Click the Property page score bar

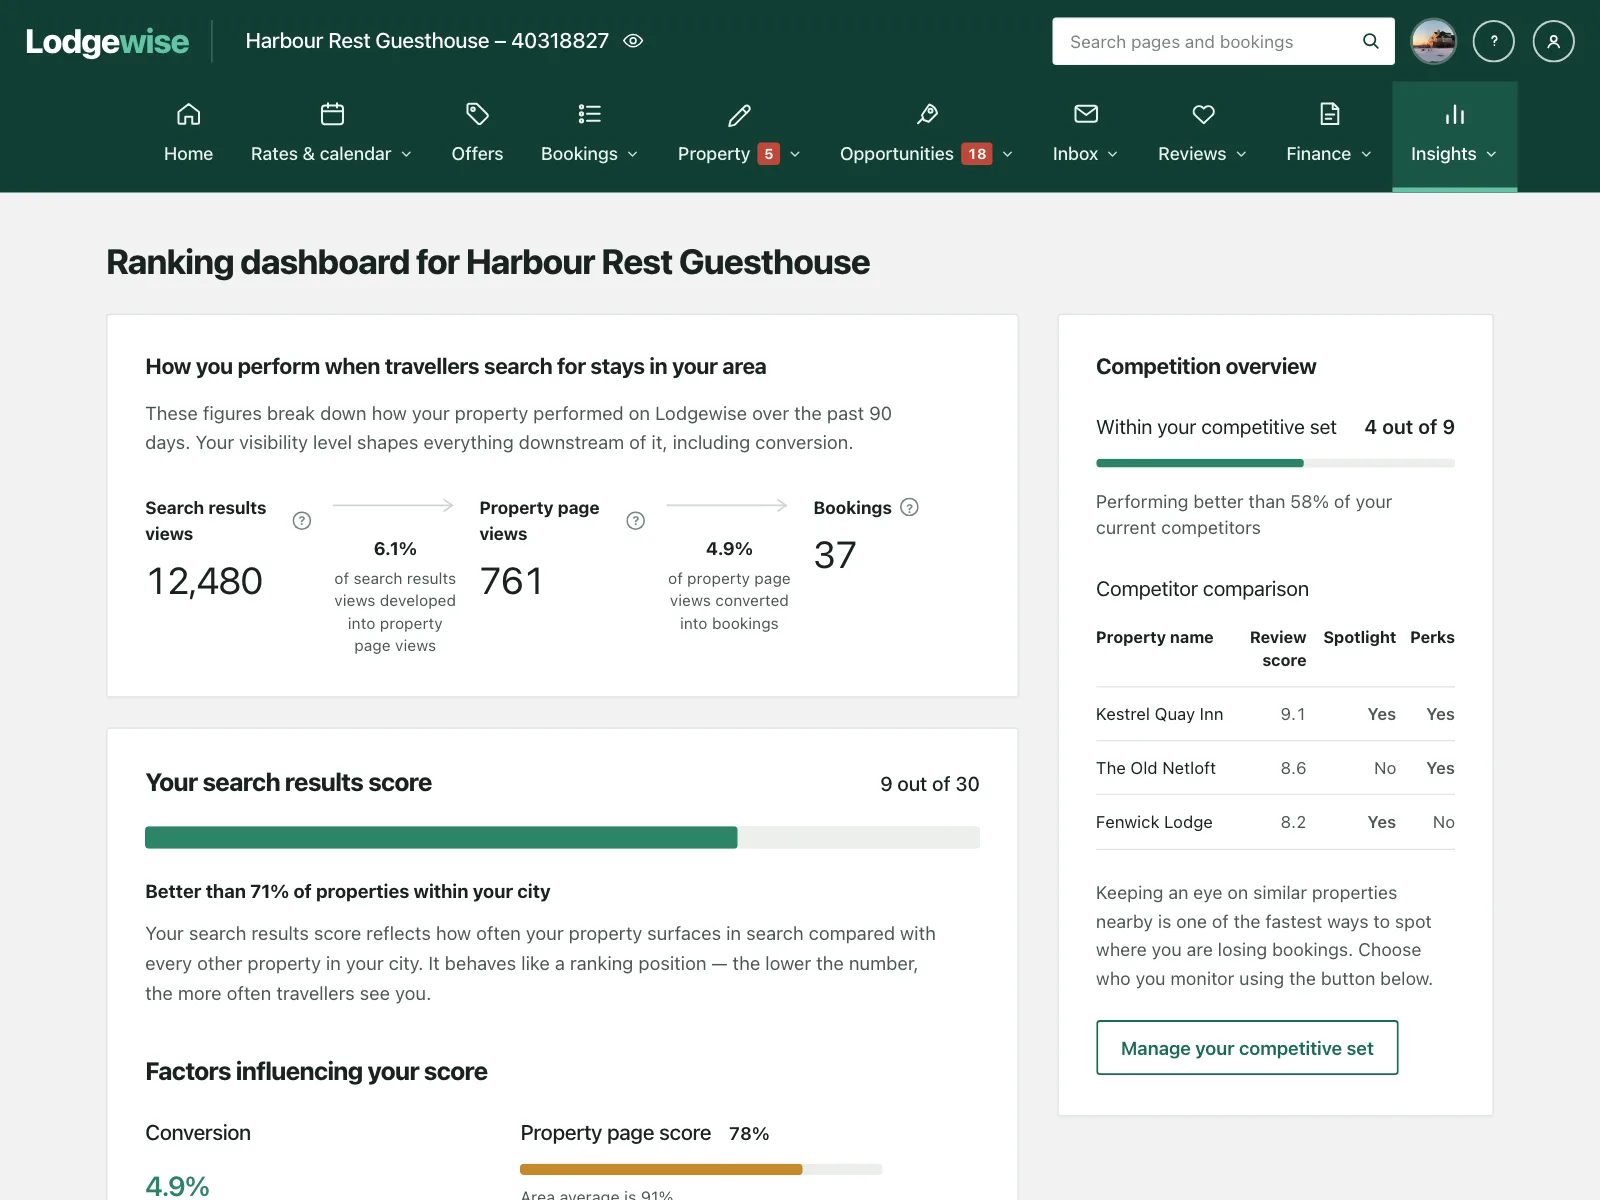pyautogui.click(x=701, y=1169)
